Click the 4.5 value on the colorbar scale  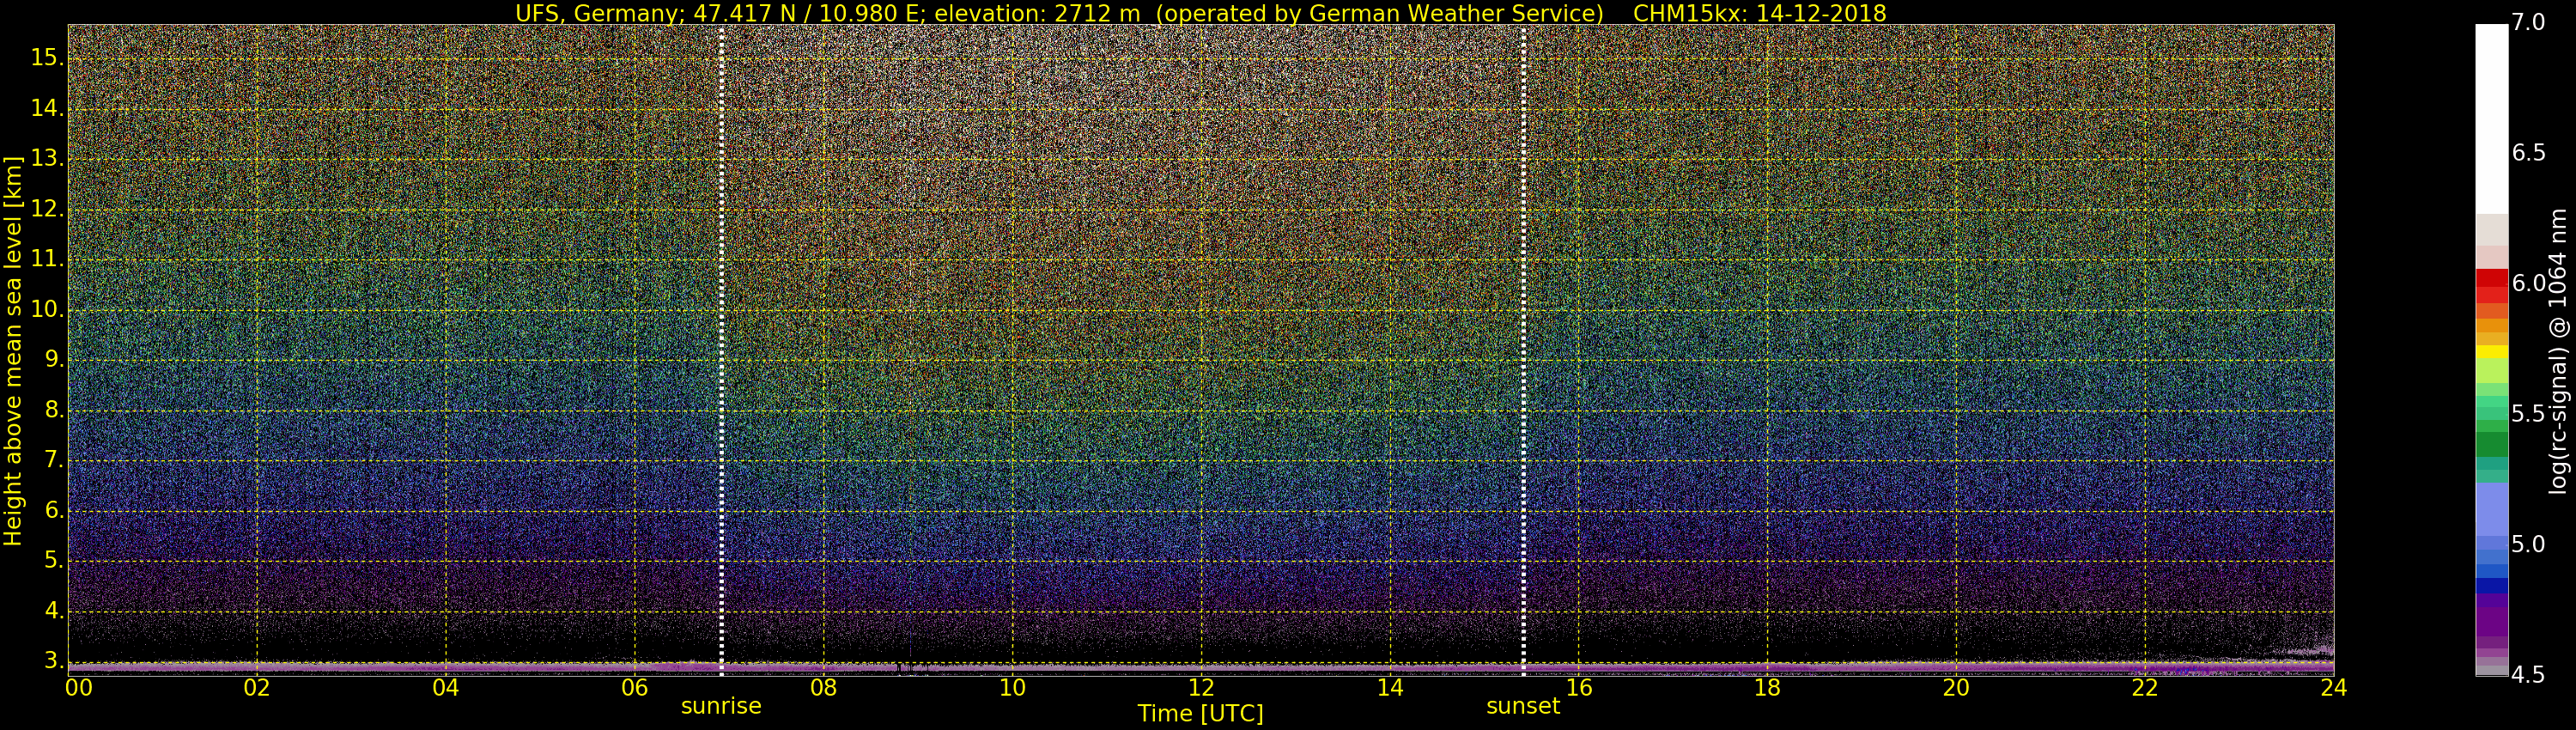pyautogui.click(x=2528, y=675)
